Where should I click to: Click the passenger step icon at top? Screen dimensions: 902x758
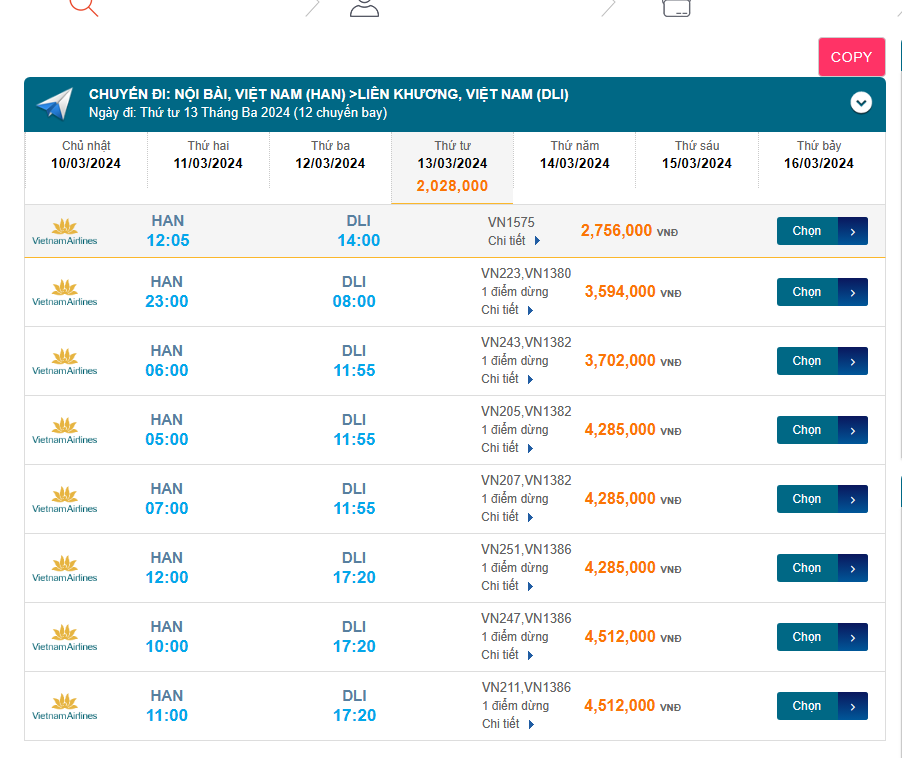364,7
